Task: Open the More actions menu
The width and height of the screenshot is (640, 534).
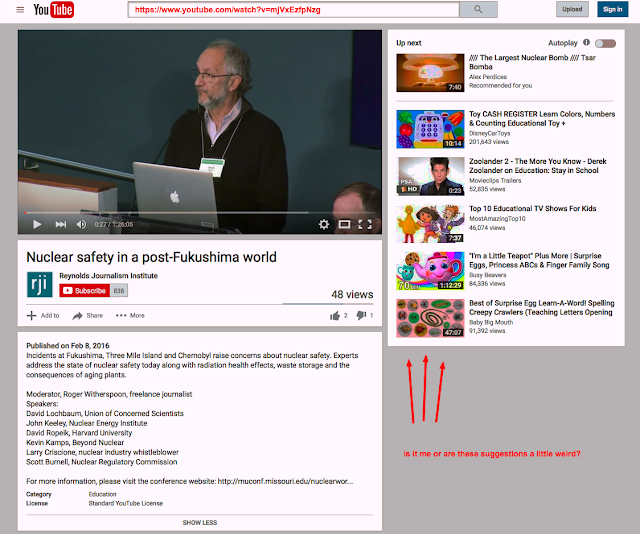Action: pyautogui.click(x=130, y=316)
